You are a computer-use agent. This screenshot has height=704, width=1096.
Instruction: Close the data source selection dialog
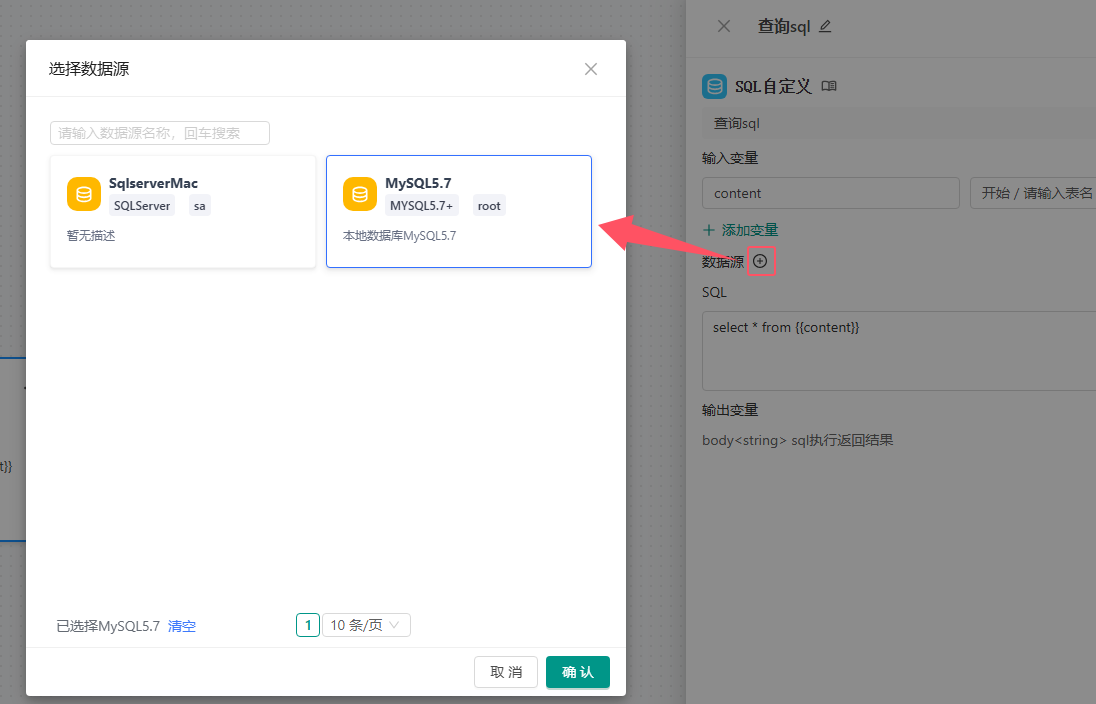tap(591, 69)
